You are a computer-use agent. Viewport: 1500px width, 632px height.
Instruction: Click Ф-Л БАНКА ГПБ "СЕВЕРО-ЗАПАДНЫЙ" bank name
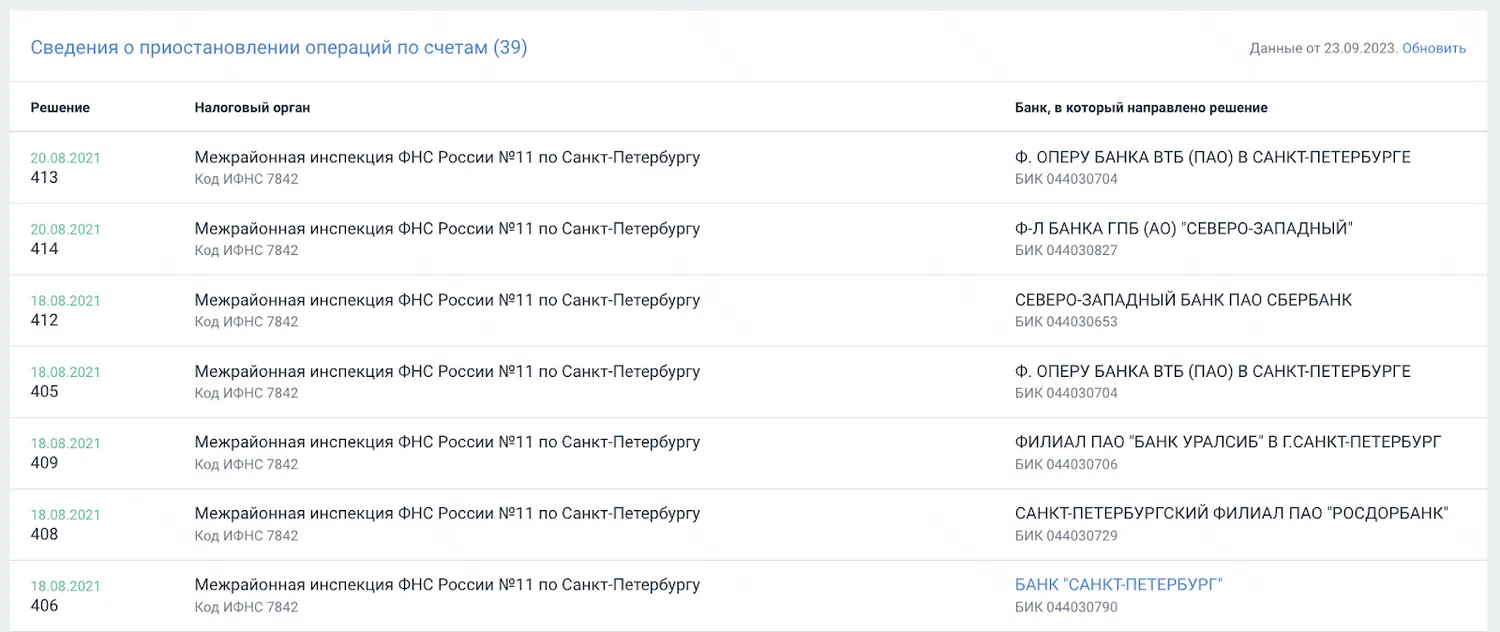click(x=1184, y=228)
